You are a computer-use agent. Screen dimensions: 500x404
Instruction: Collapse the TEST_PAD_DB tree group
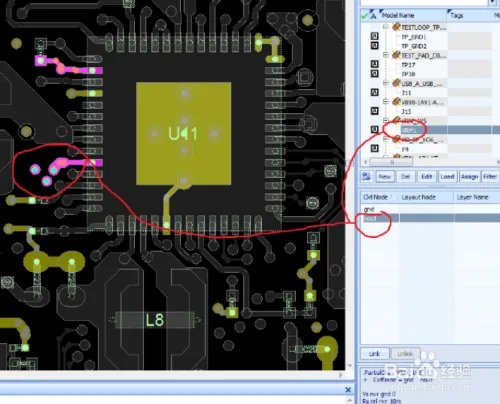[386, 55]
